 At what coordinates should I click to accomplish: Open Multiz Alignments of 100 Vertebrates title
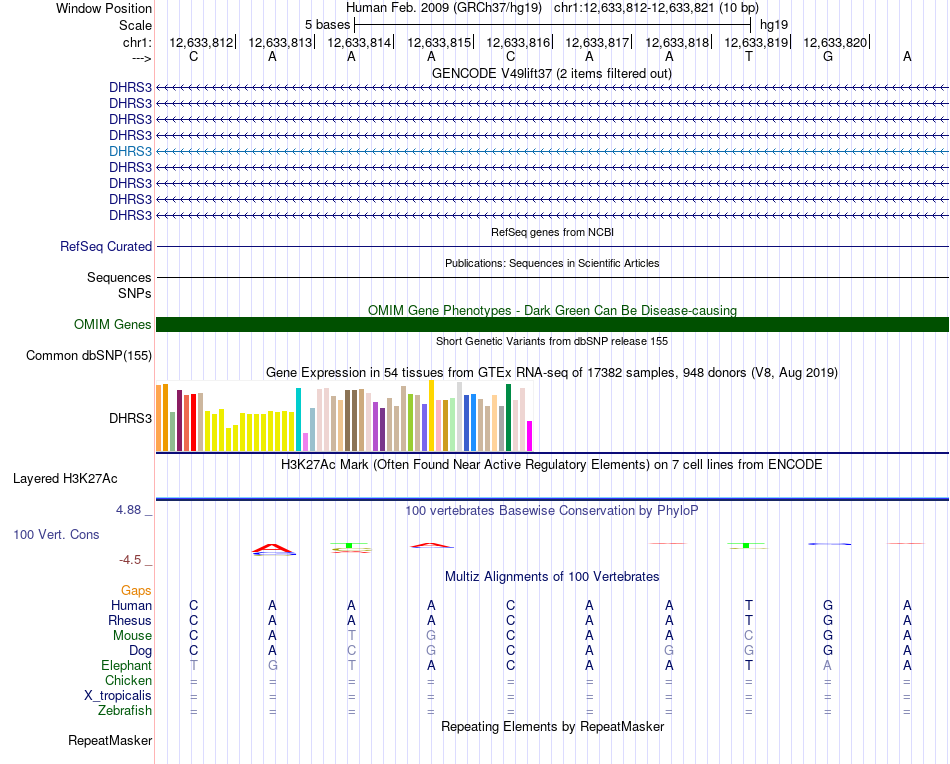[x=552, y=576]
